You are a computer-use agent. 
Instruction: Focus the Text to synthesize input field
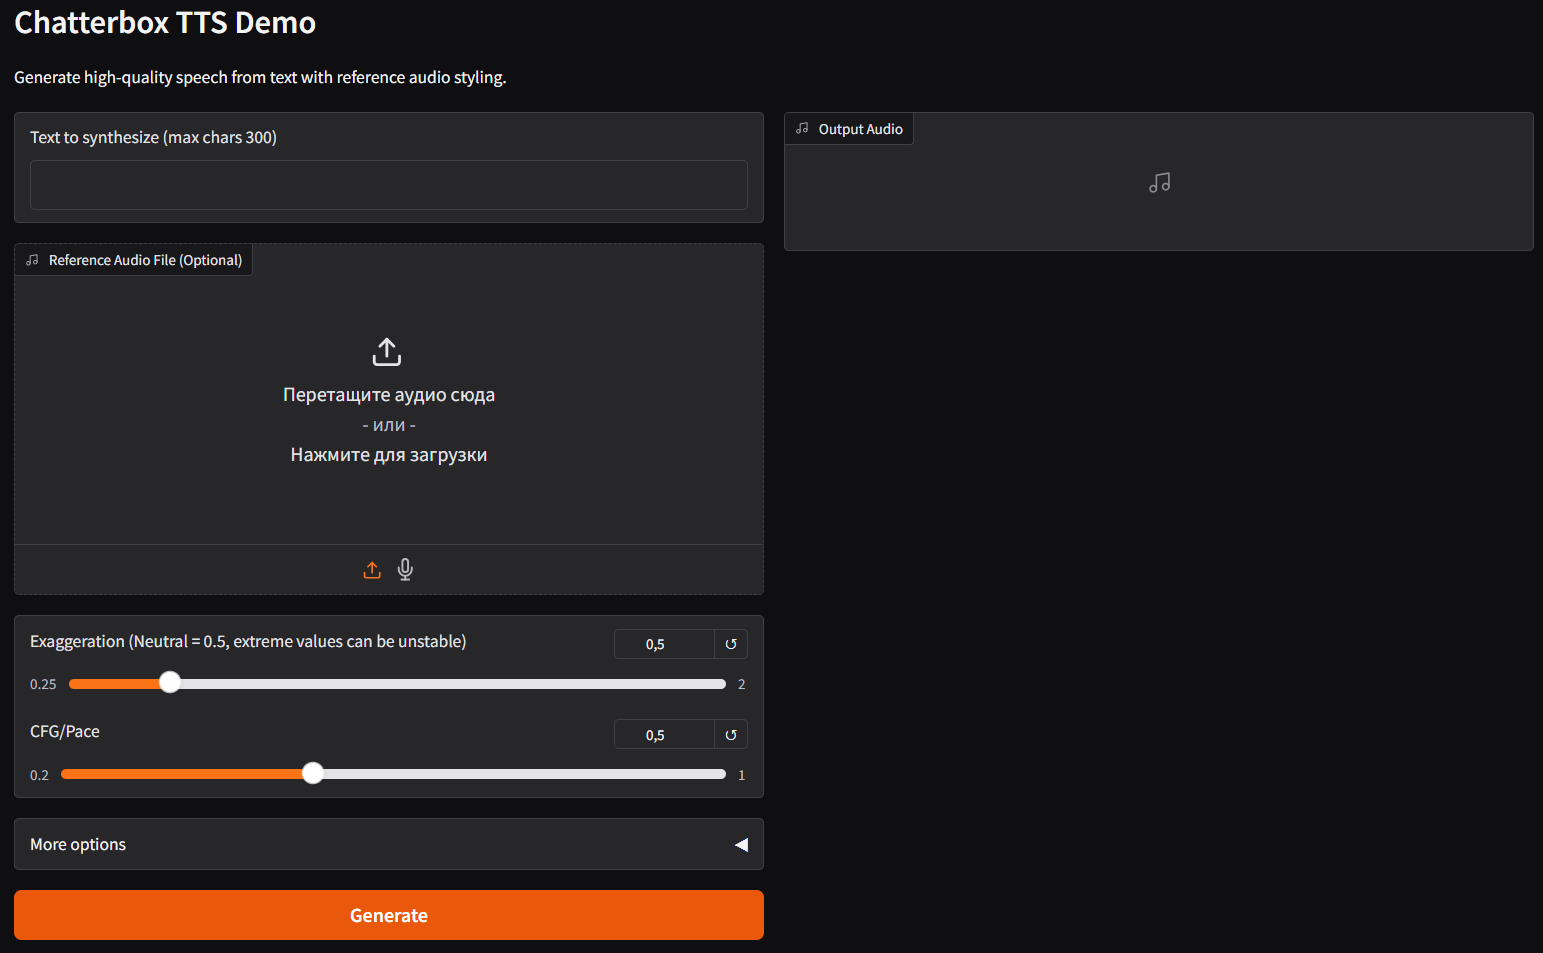(x=389, y=185)
